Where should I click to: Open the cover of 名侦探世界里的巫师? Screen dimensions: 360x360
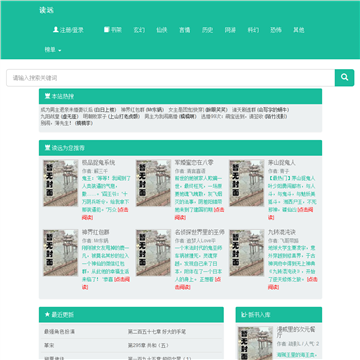pos(153,252)
